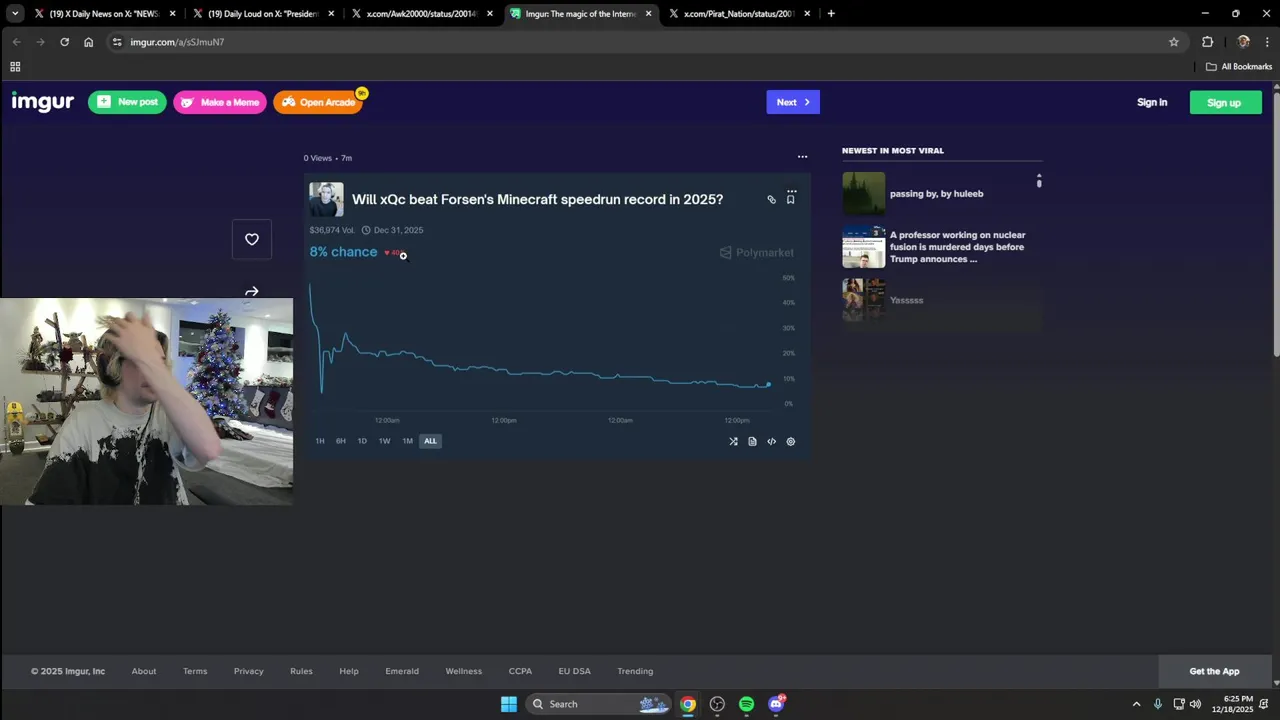Click the Terms footer link
The height and width of the screenshot is (720, 1280).
pyautogui.click(x=195, y=671)
